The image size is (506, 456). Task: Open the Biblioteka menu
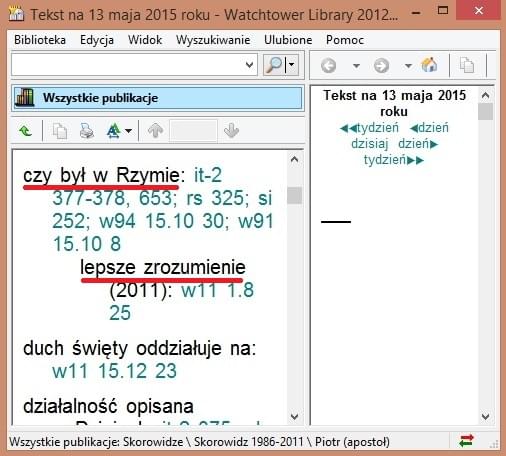tap(40, 40)
